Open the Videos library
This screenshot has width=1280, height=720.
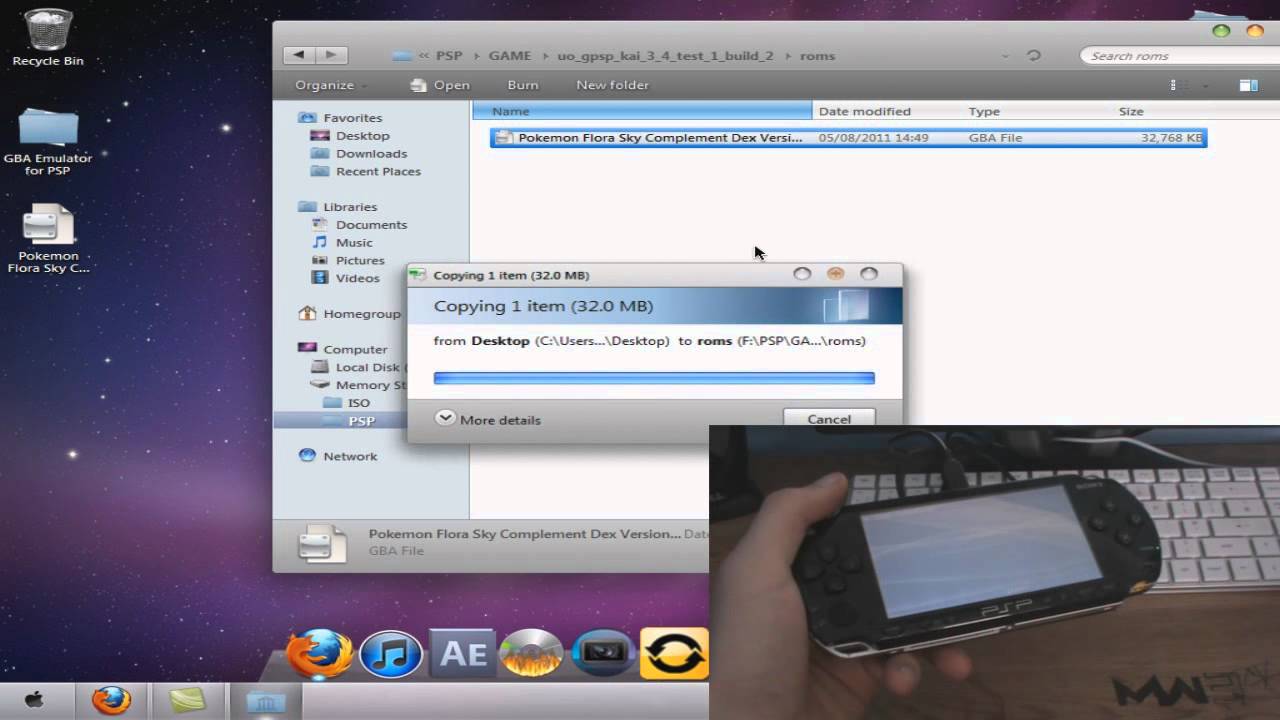click(x=357, y=279)
